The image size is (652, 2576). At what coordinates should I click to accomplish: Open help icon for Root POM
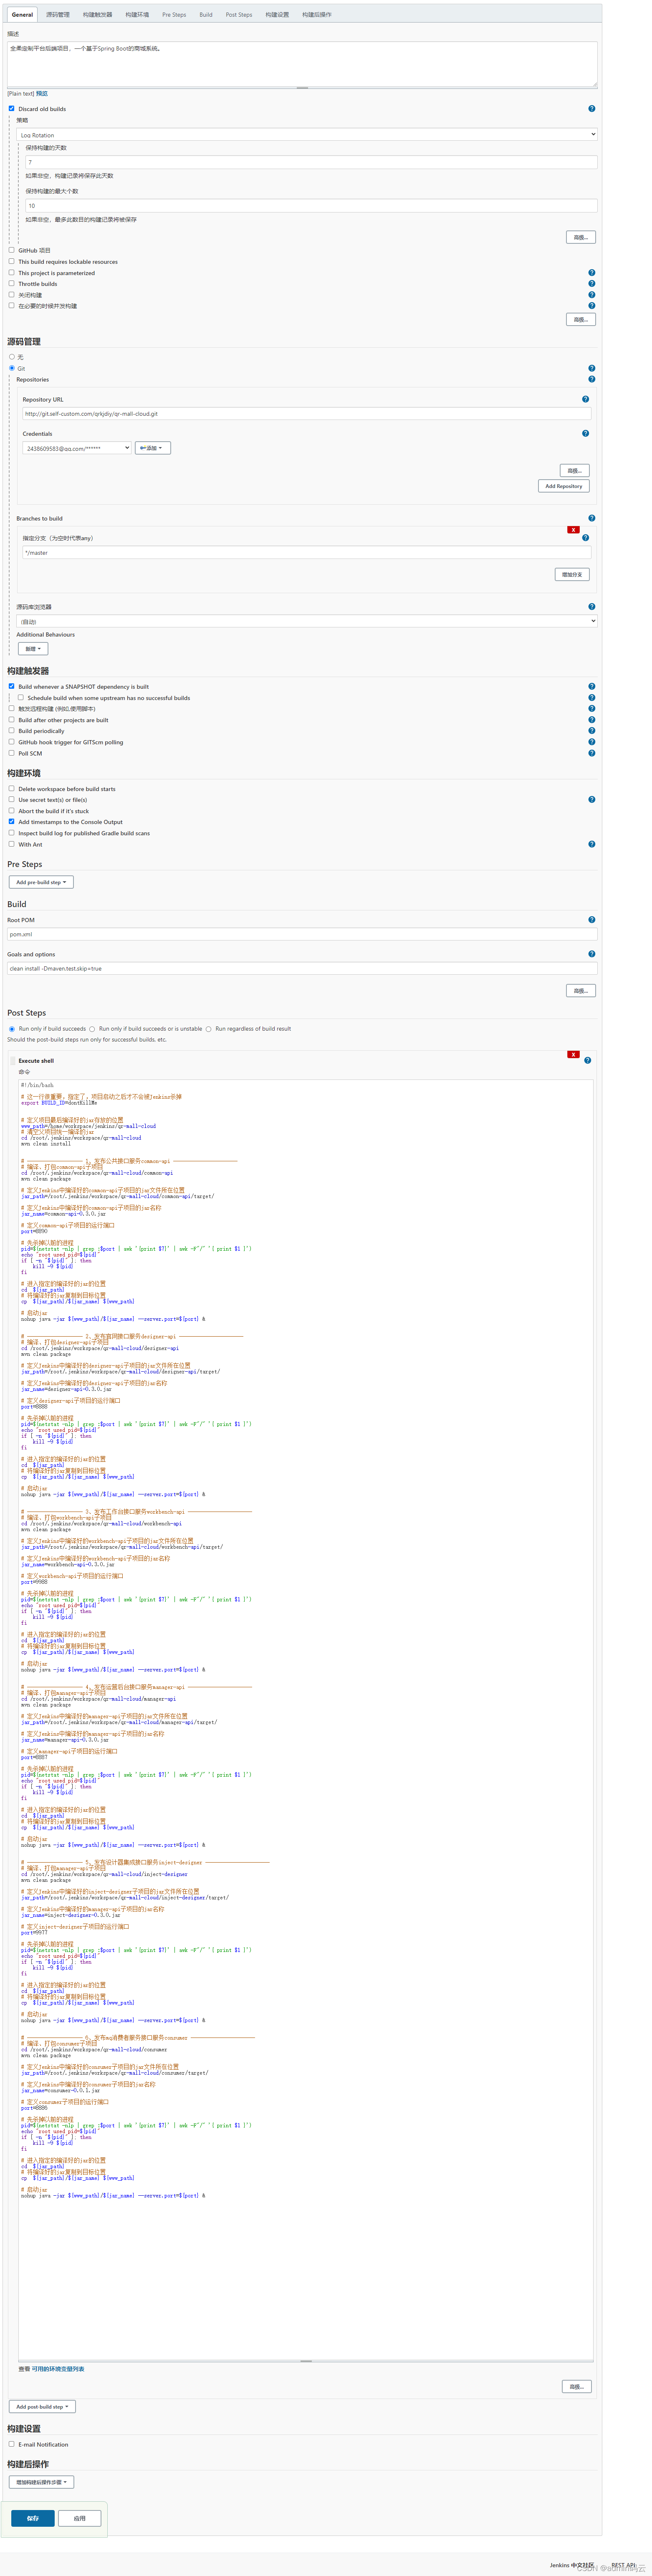tap(591, 919)
